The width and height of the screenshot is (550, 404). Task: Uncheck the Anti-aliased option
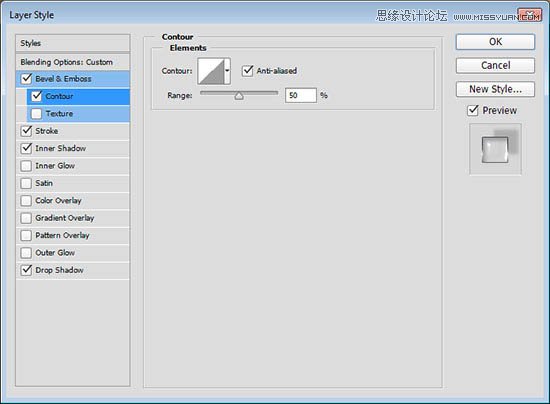coord(248,70)
